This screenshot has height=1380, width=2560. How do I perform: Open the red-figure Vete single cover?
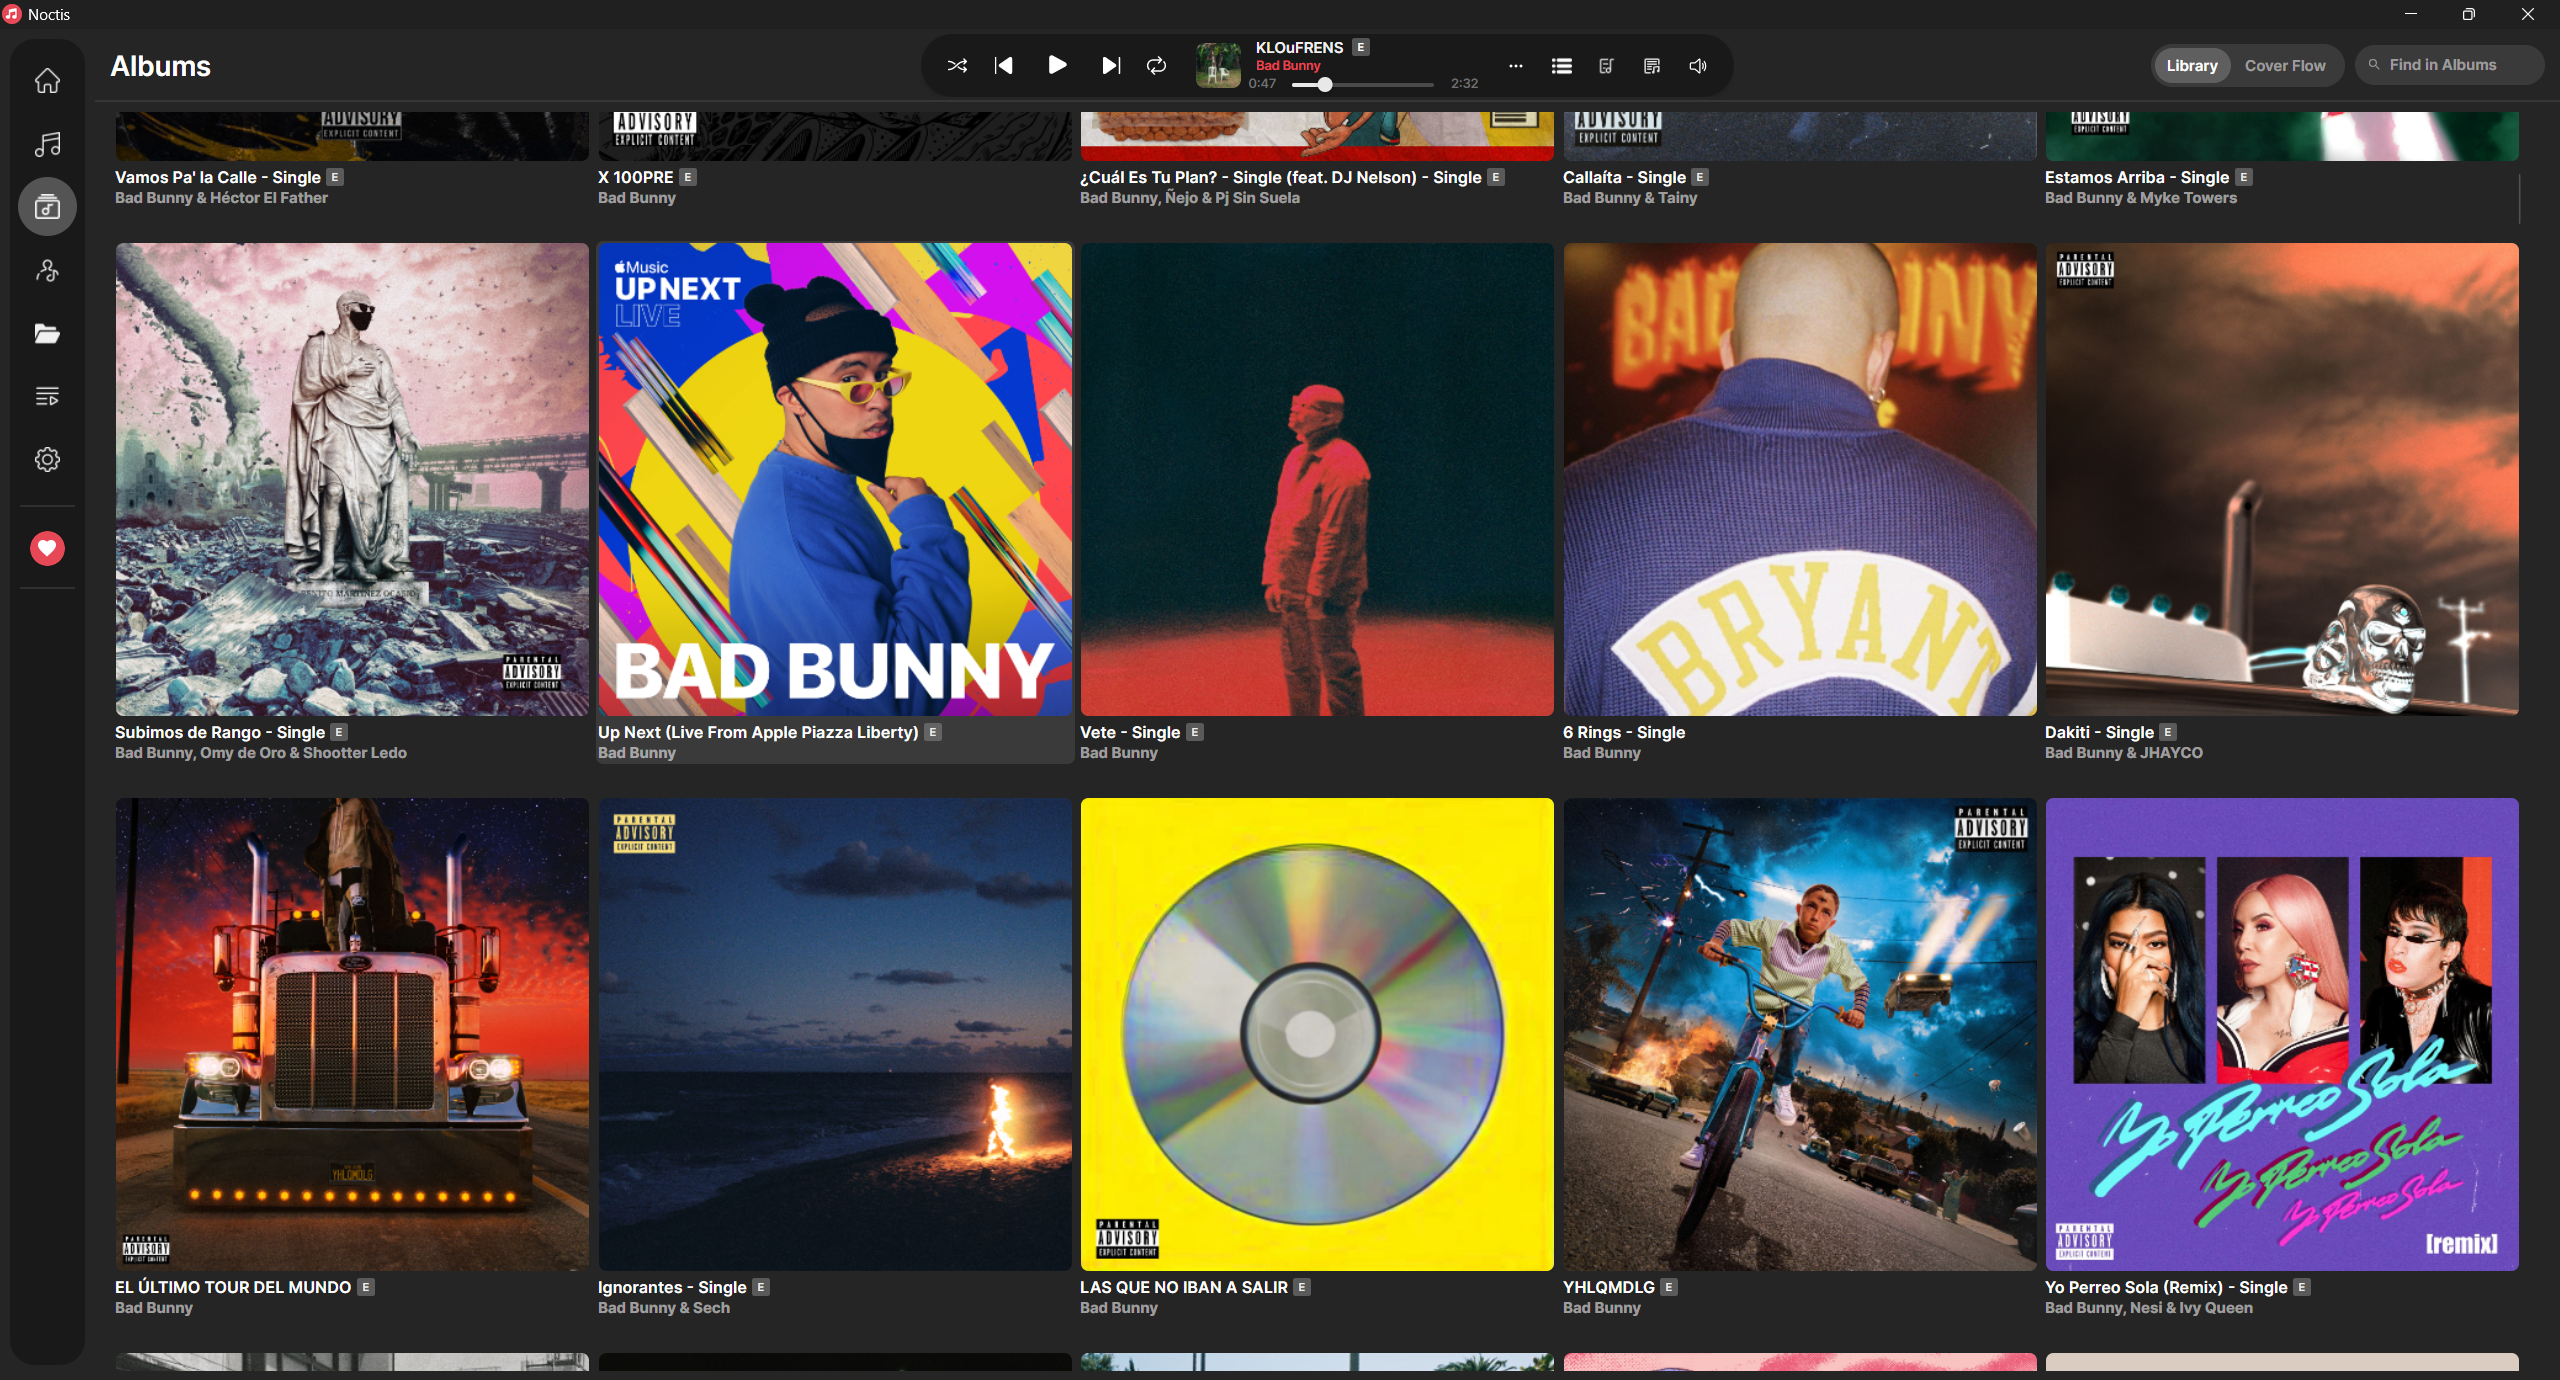pyautogui.click(x=1317, y=479)
